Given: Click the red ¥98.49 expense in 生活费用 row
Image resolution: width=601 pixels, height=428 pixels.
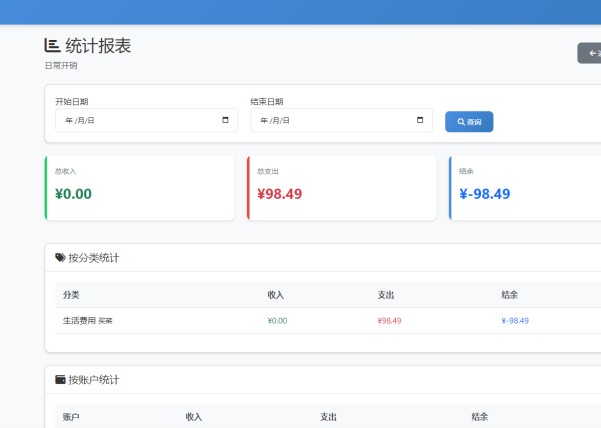Looking at the screenshot, I should (x=389, y=321).
